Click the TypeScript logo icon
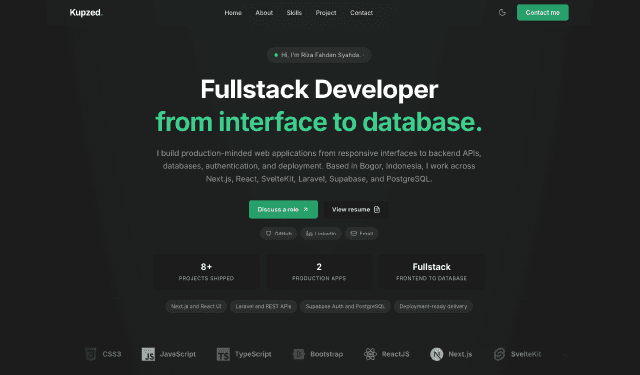Screen dimensions: 640x375 pos(223,354)
